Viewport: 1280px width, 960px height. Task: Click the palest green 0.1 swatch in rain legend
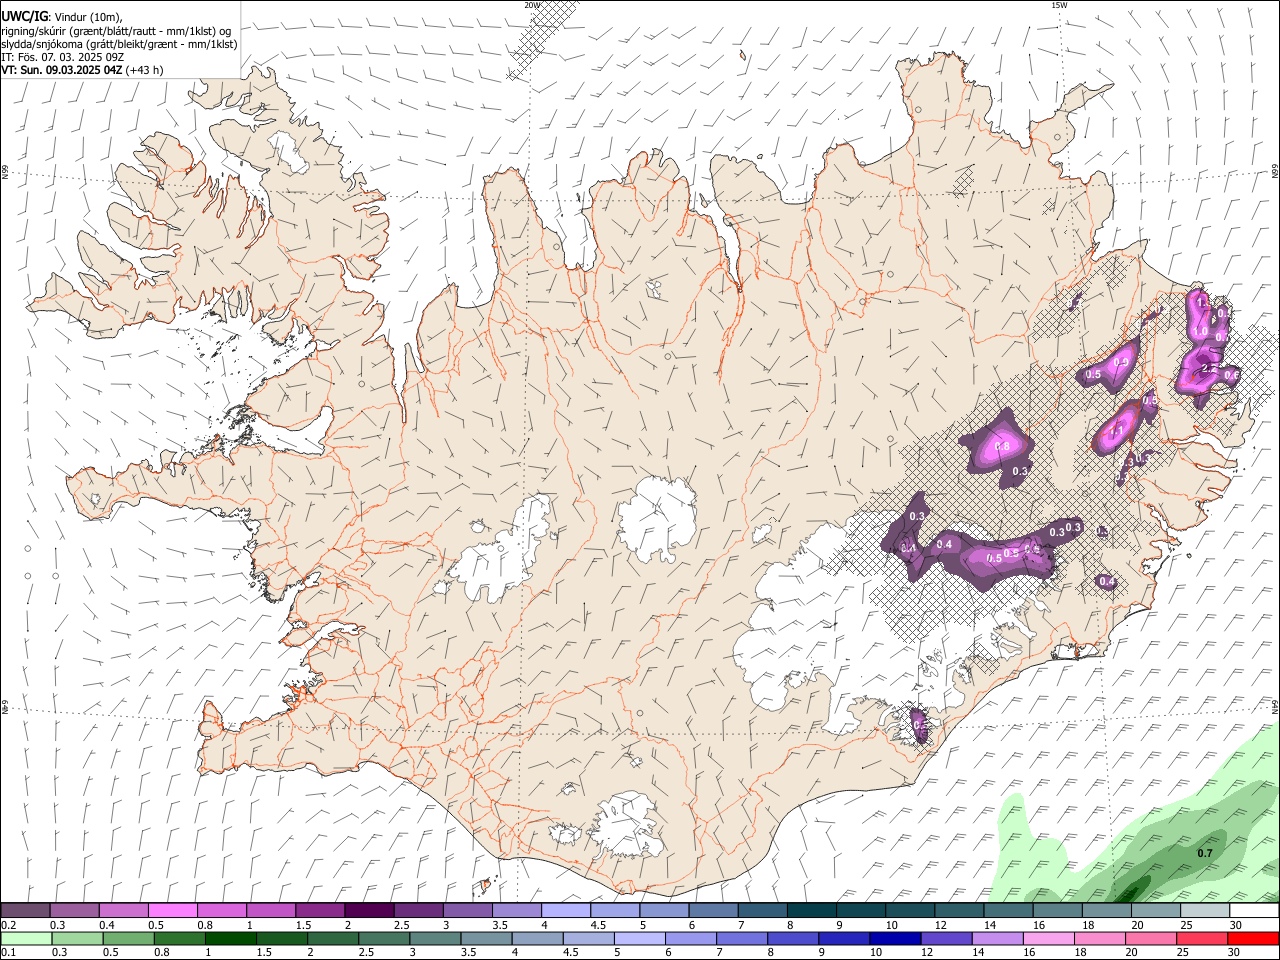click(x=26, y=939)
